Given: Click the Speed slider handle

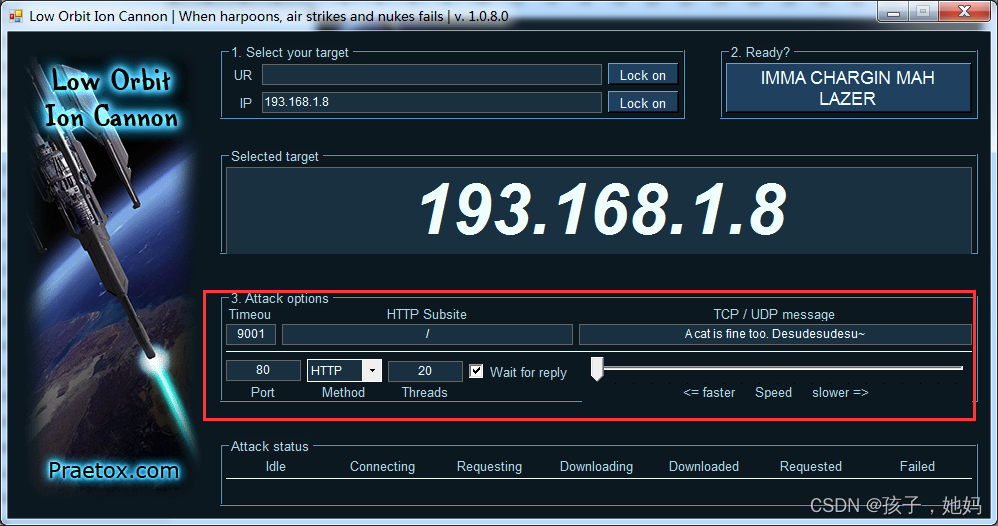Looking at the screenshot, I should coord(596,369).
